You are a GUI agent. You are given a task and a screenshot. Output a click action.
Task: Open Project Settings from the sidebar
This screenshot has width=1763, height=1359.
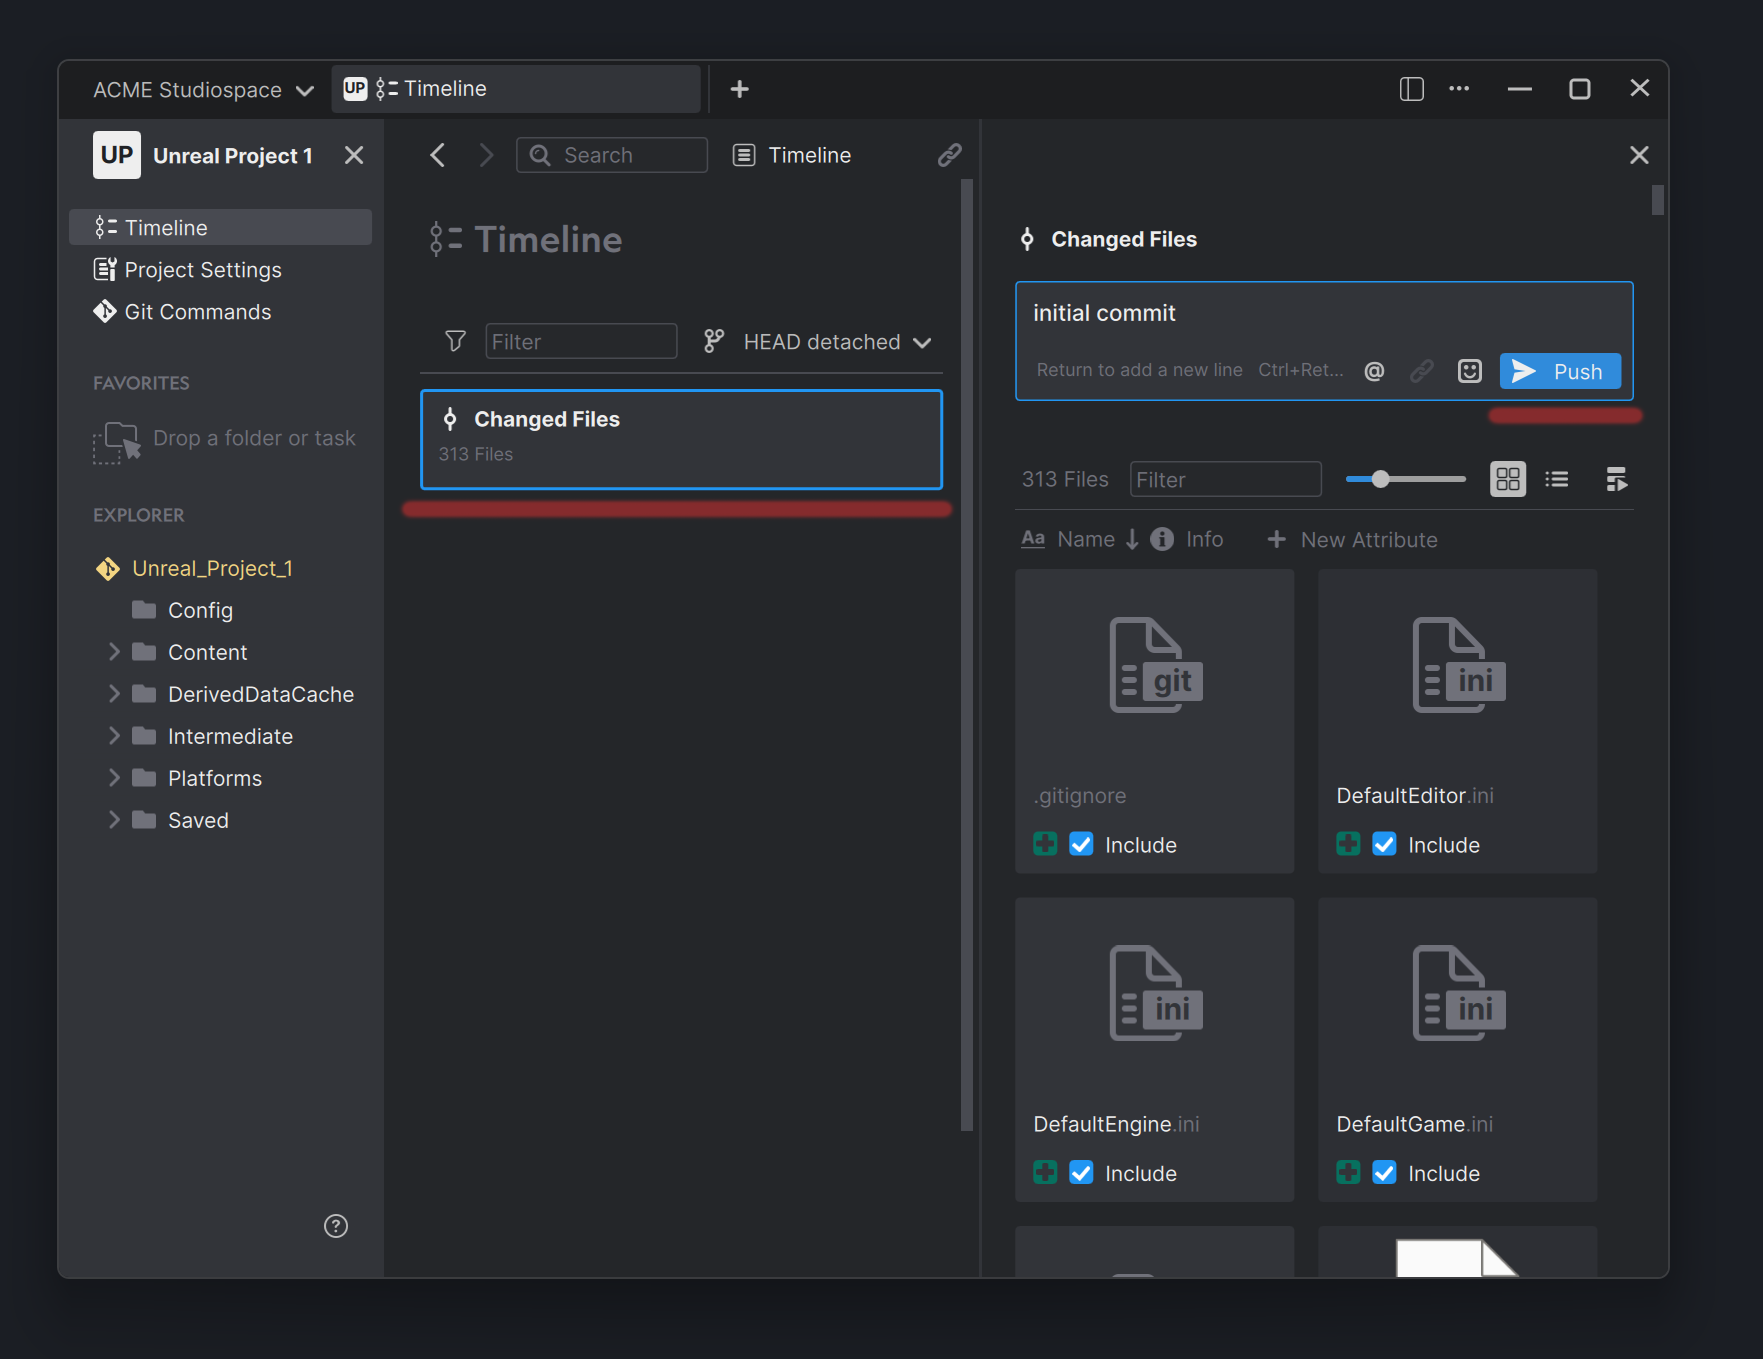(x=202, y=269)
